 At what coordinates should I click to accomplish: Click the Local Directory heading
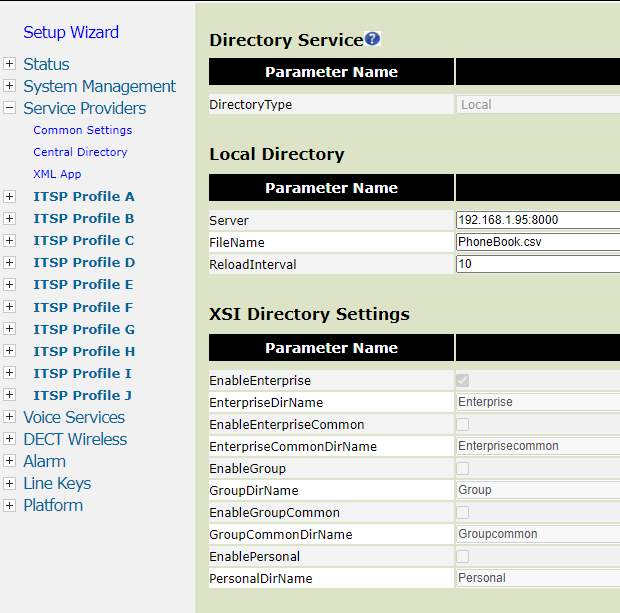(277, 154)
